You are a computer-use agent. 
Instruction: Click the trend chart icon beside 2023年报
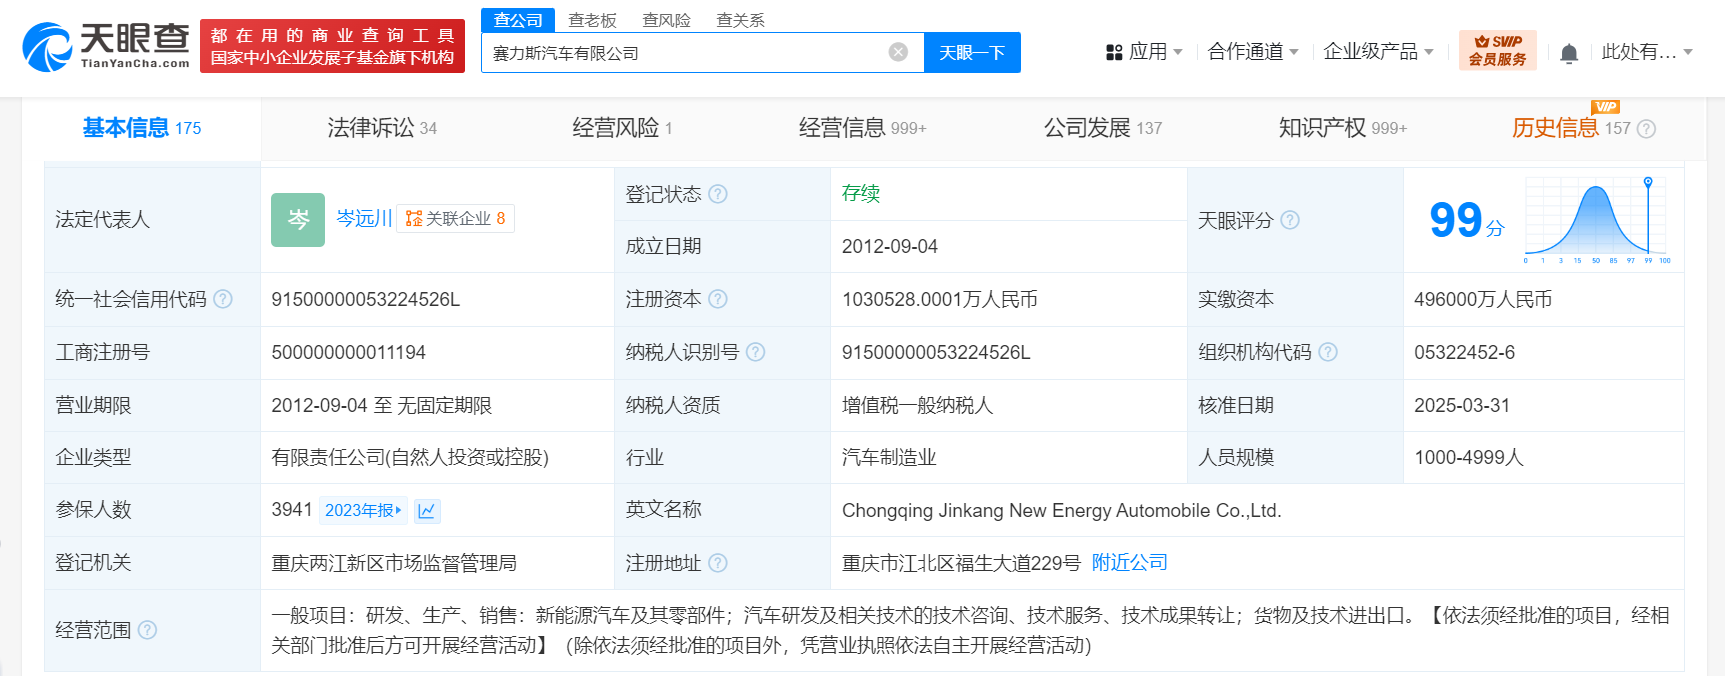click(x=427, y=511)
